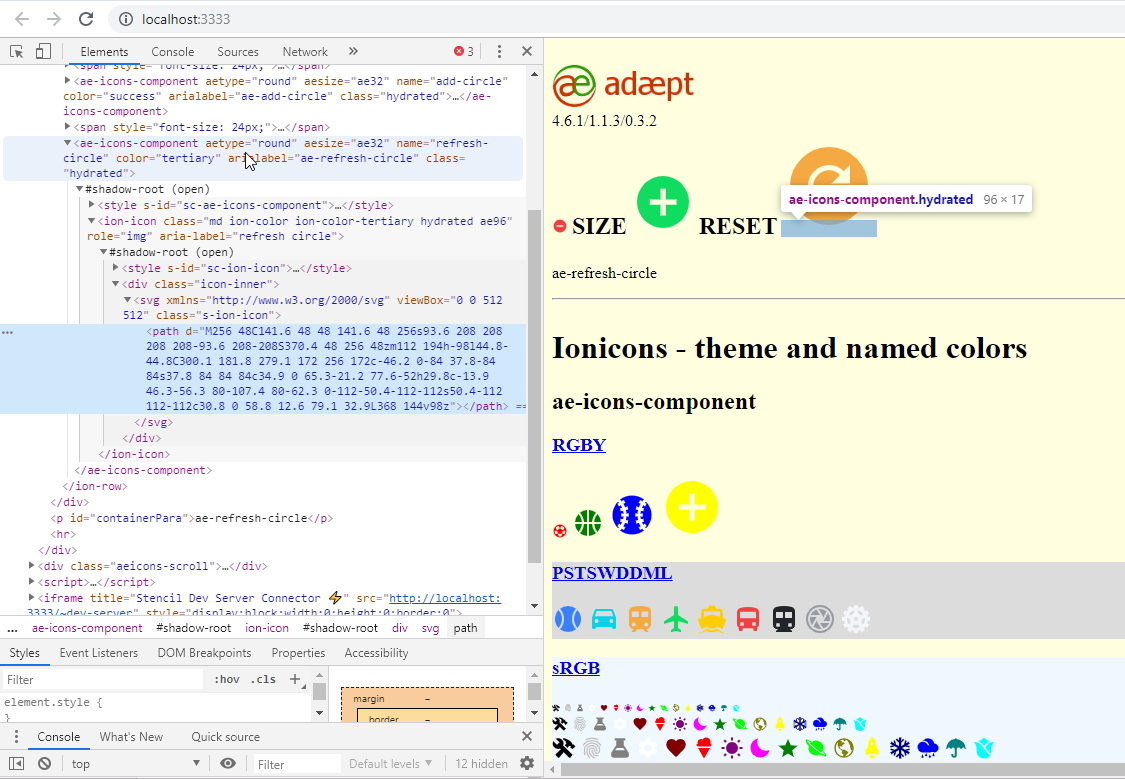
Task: Click the red error count badge in DevTools
Action: tap(466, 51)
